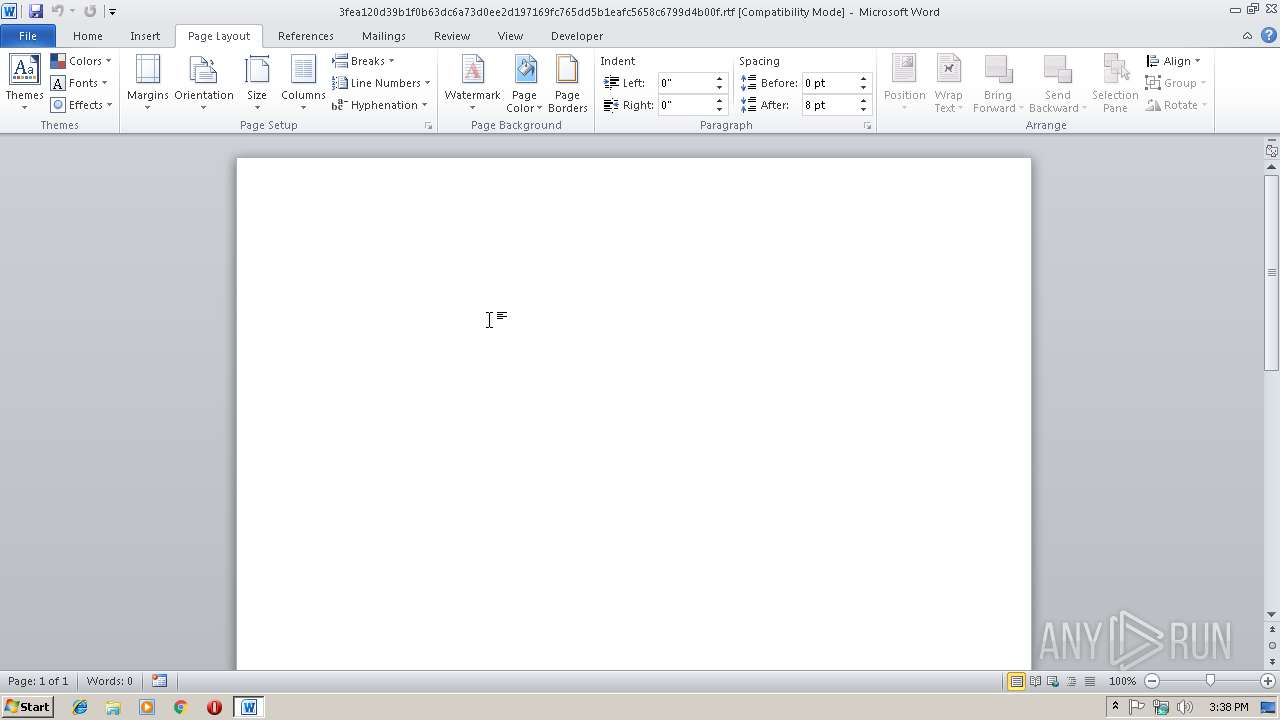Expand the theme Colors dropdown

click(x=81, y=61)
